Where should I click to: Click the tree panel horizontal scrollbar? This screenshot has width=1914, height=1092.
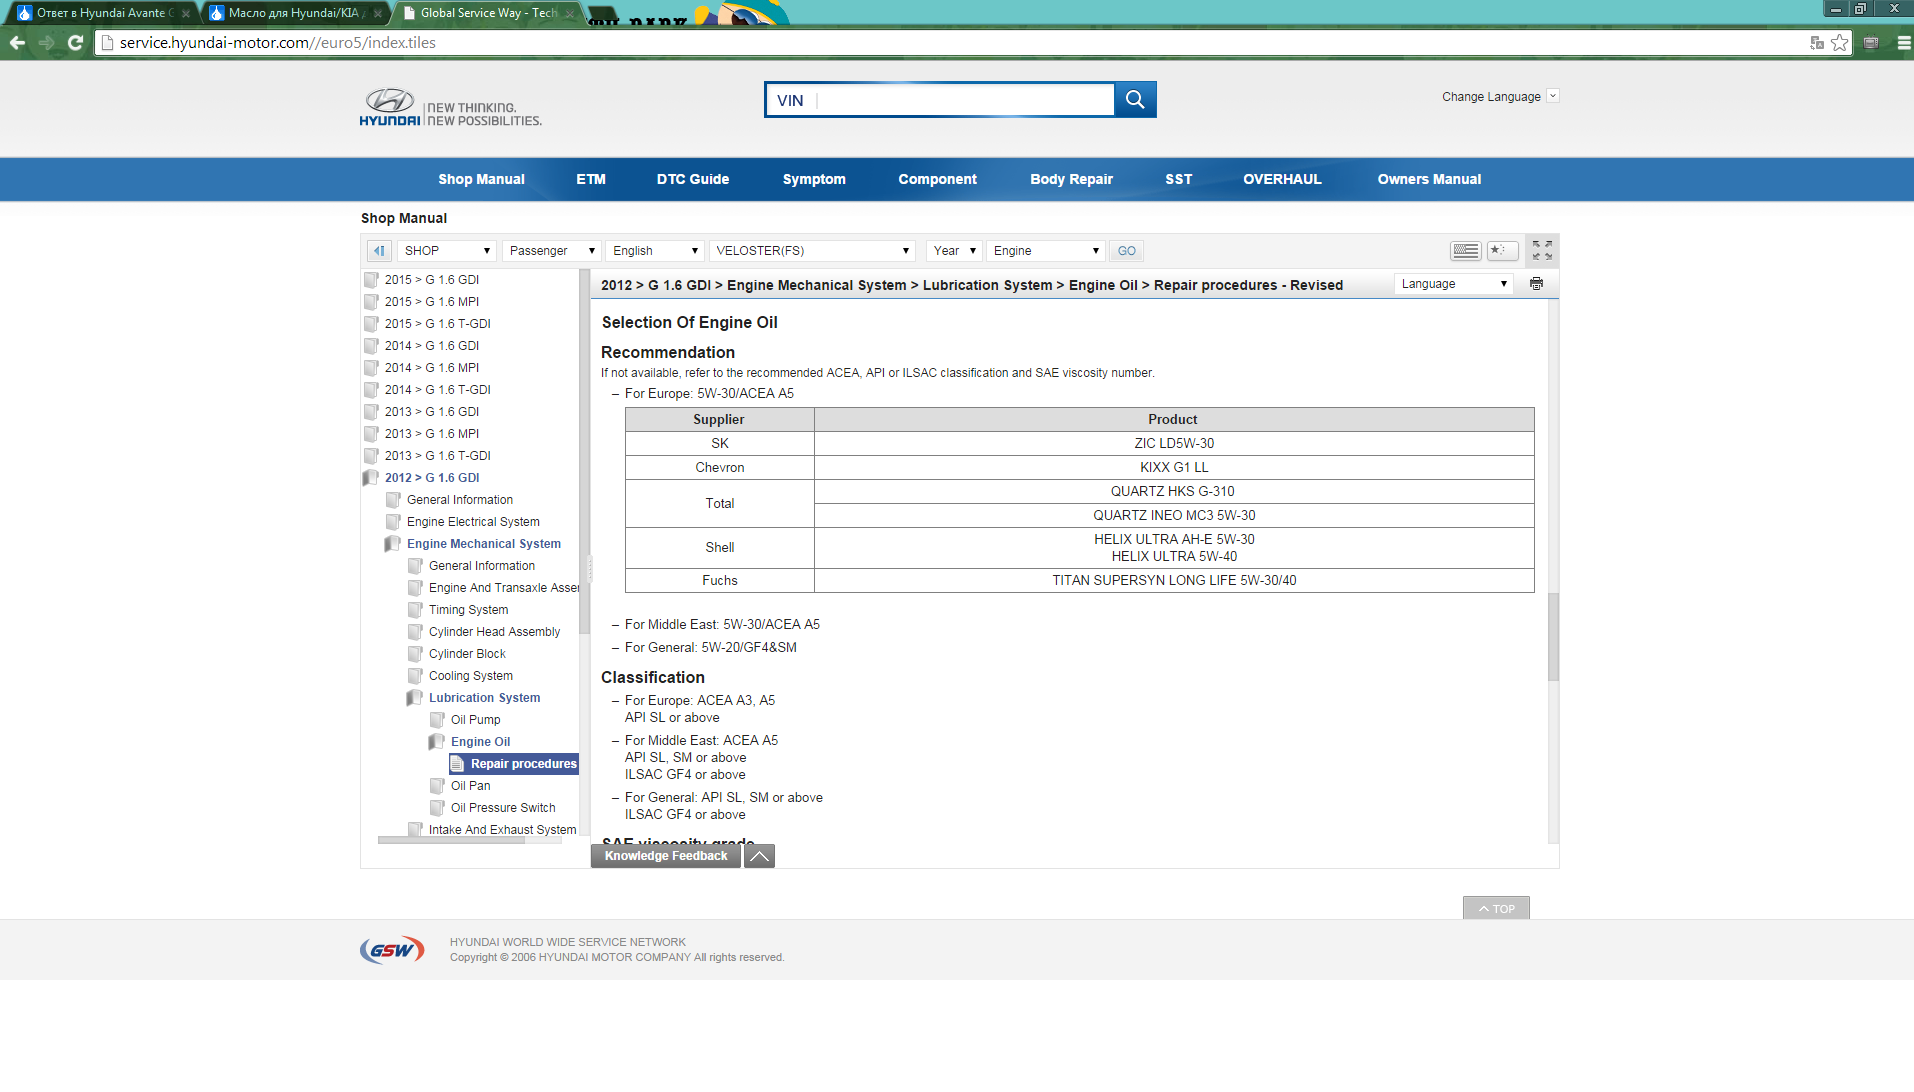pos(451,840)
